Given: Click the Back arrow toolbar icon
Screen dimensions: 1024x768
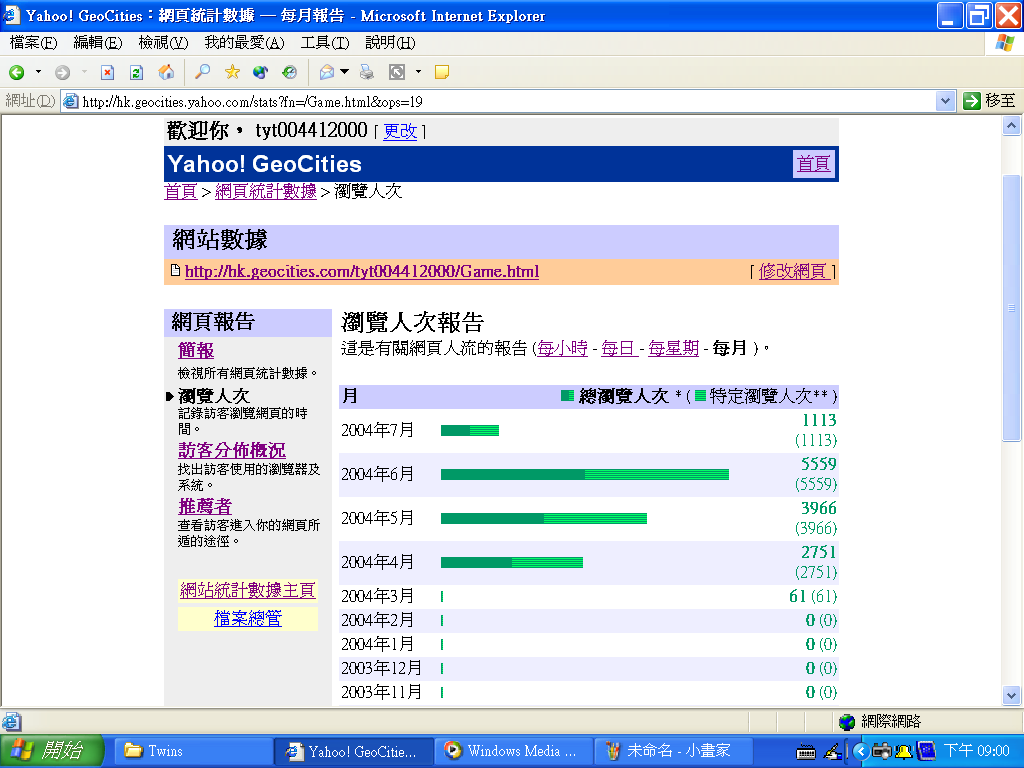Looking at the screenshot, I should click(17, 72).
